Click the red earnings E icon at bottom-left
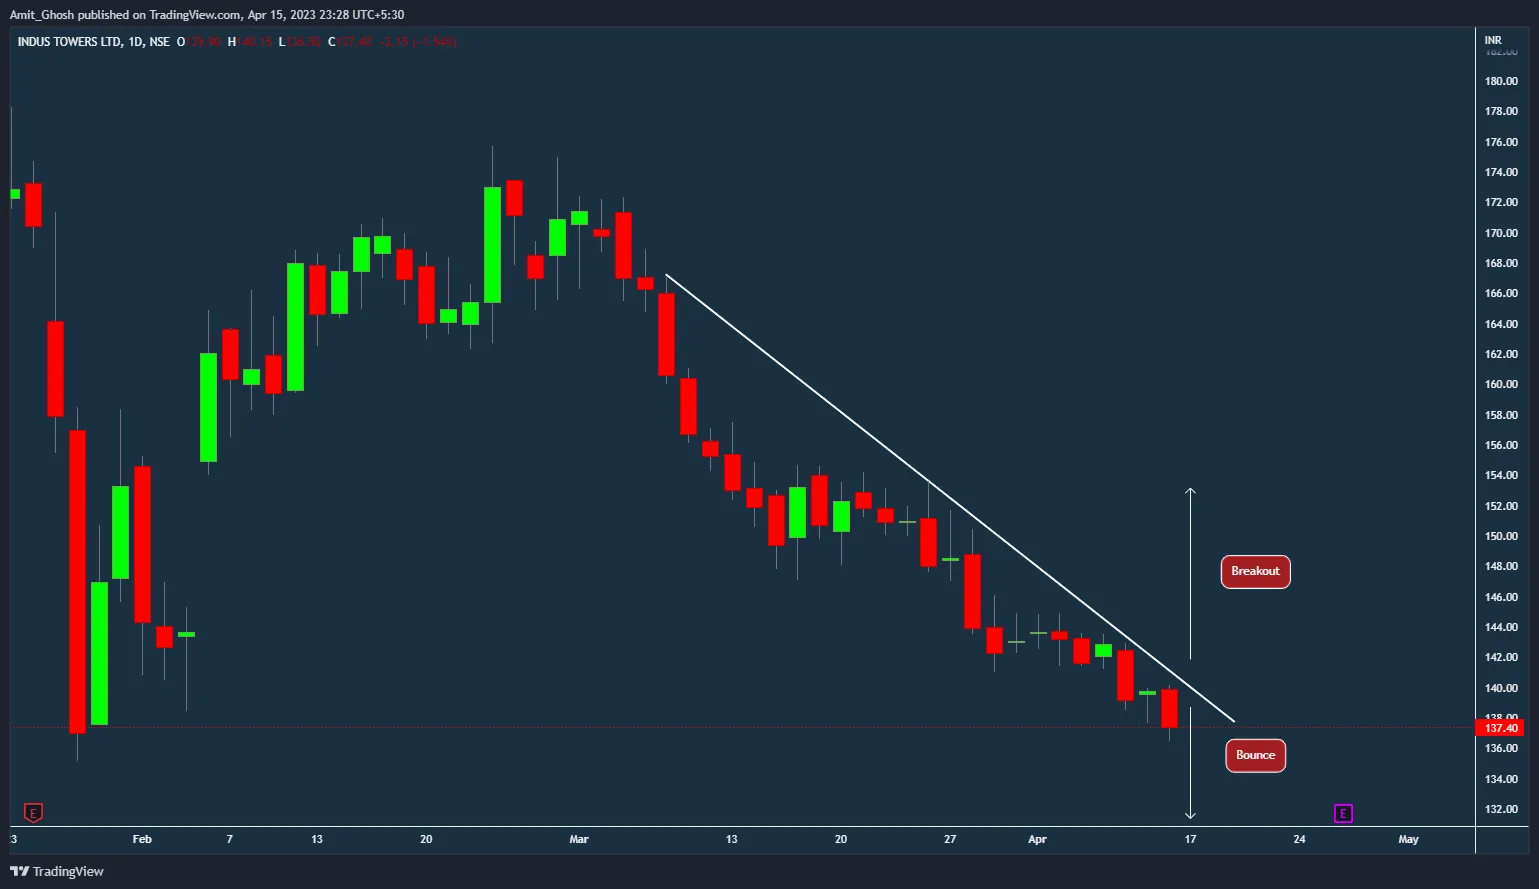This screenshot has height=889, width=1539. click(x=34, y=812)
